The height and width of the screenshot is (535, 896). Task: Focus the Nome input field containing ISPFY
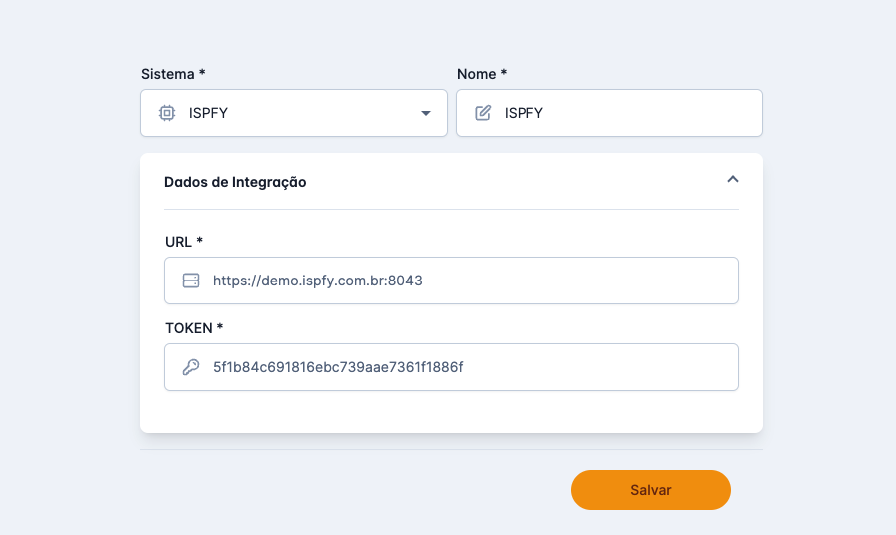(x=609, y=113)
